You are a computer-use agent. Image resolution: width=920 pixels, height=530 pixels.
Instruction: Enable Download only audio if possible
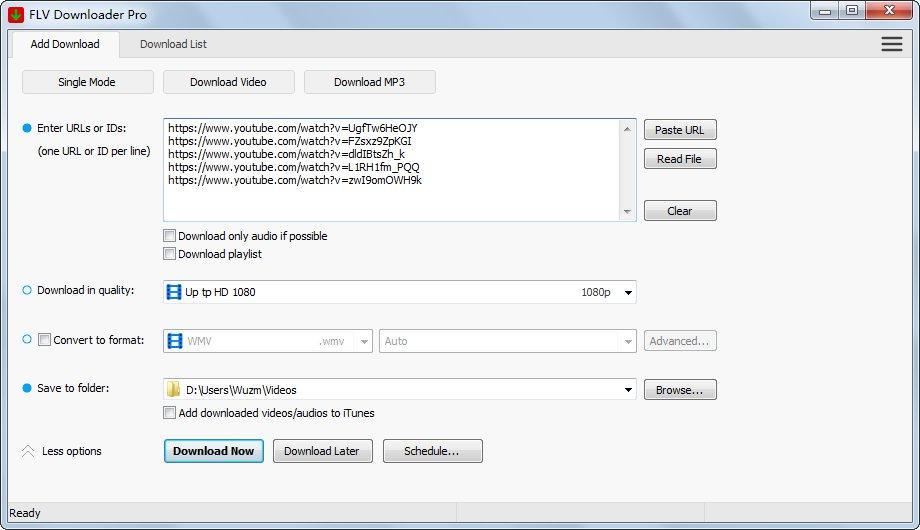tap(170, 236)
